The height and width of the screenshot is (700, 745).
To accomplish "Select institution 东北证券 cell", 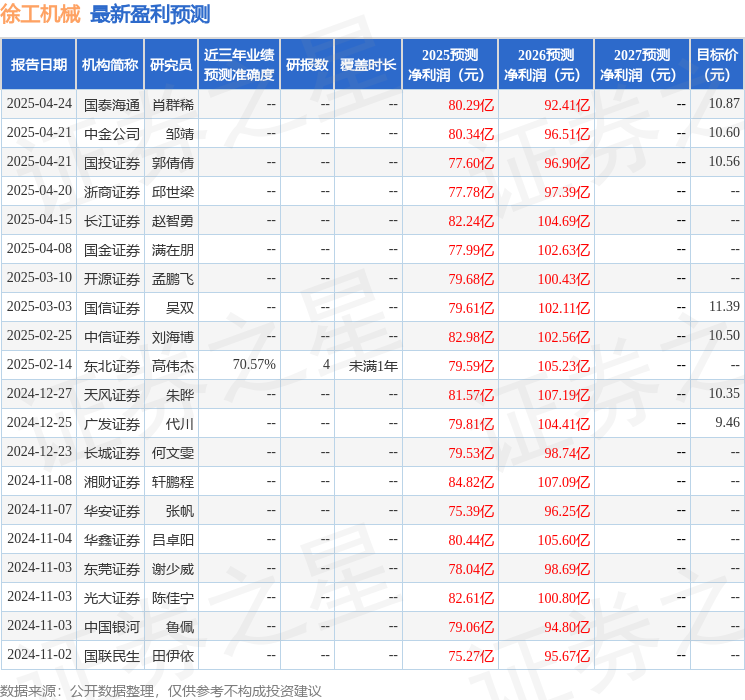I will (112, 366).
